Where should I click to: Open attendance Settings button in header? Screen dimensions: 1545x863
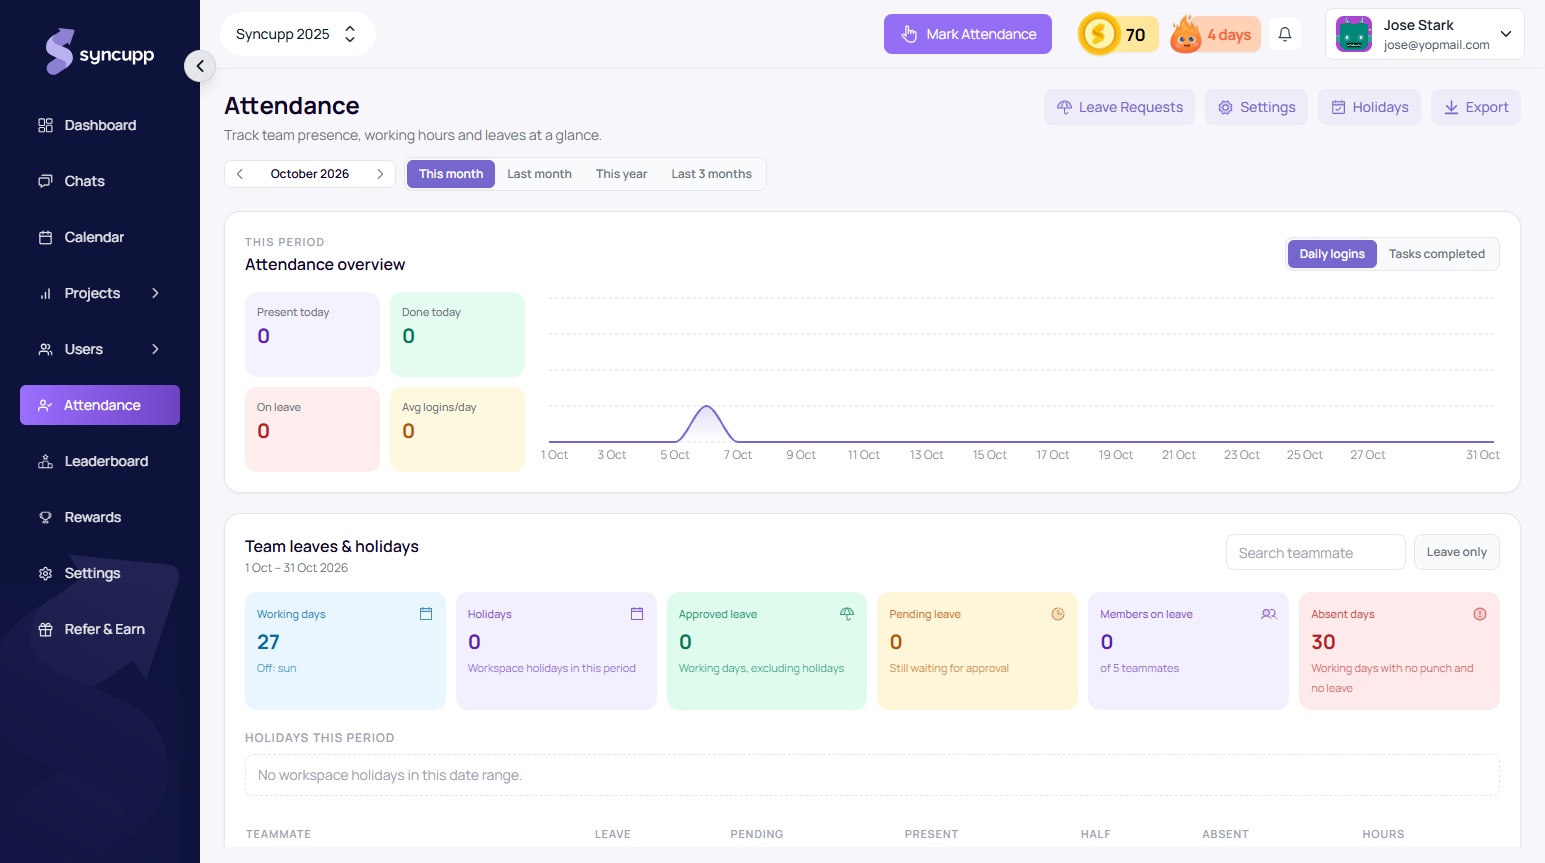(1256, 107)
